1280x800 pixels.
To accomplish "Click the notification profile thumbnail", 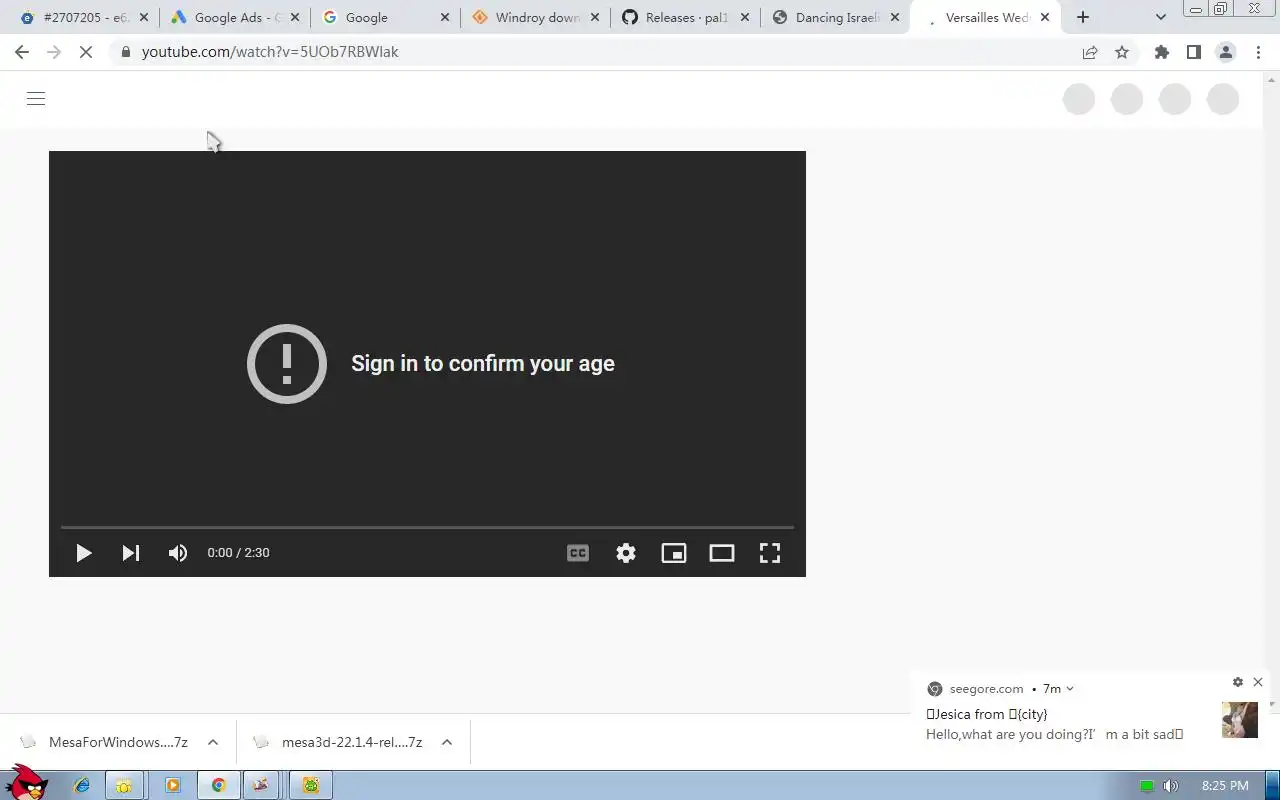I will pos(1240,720).
